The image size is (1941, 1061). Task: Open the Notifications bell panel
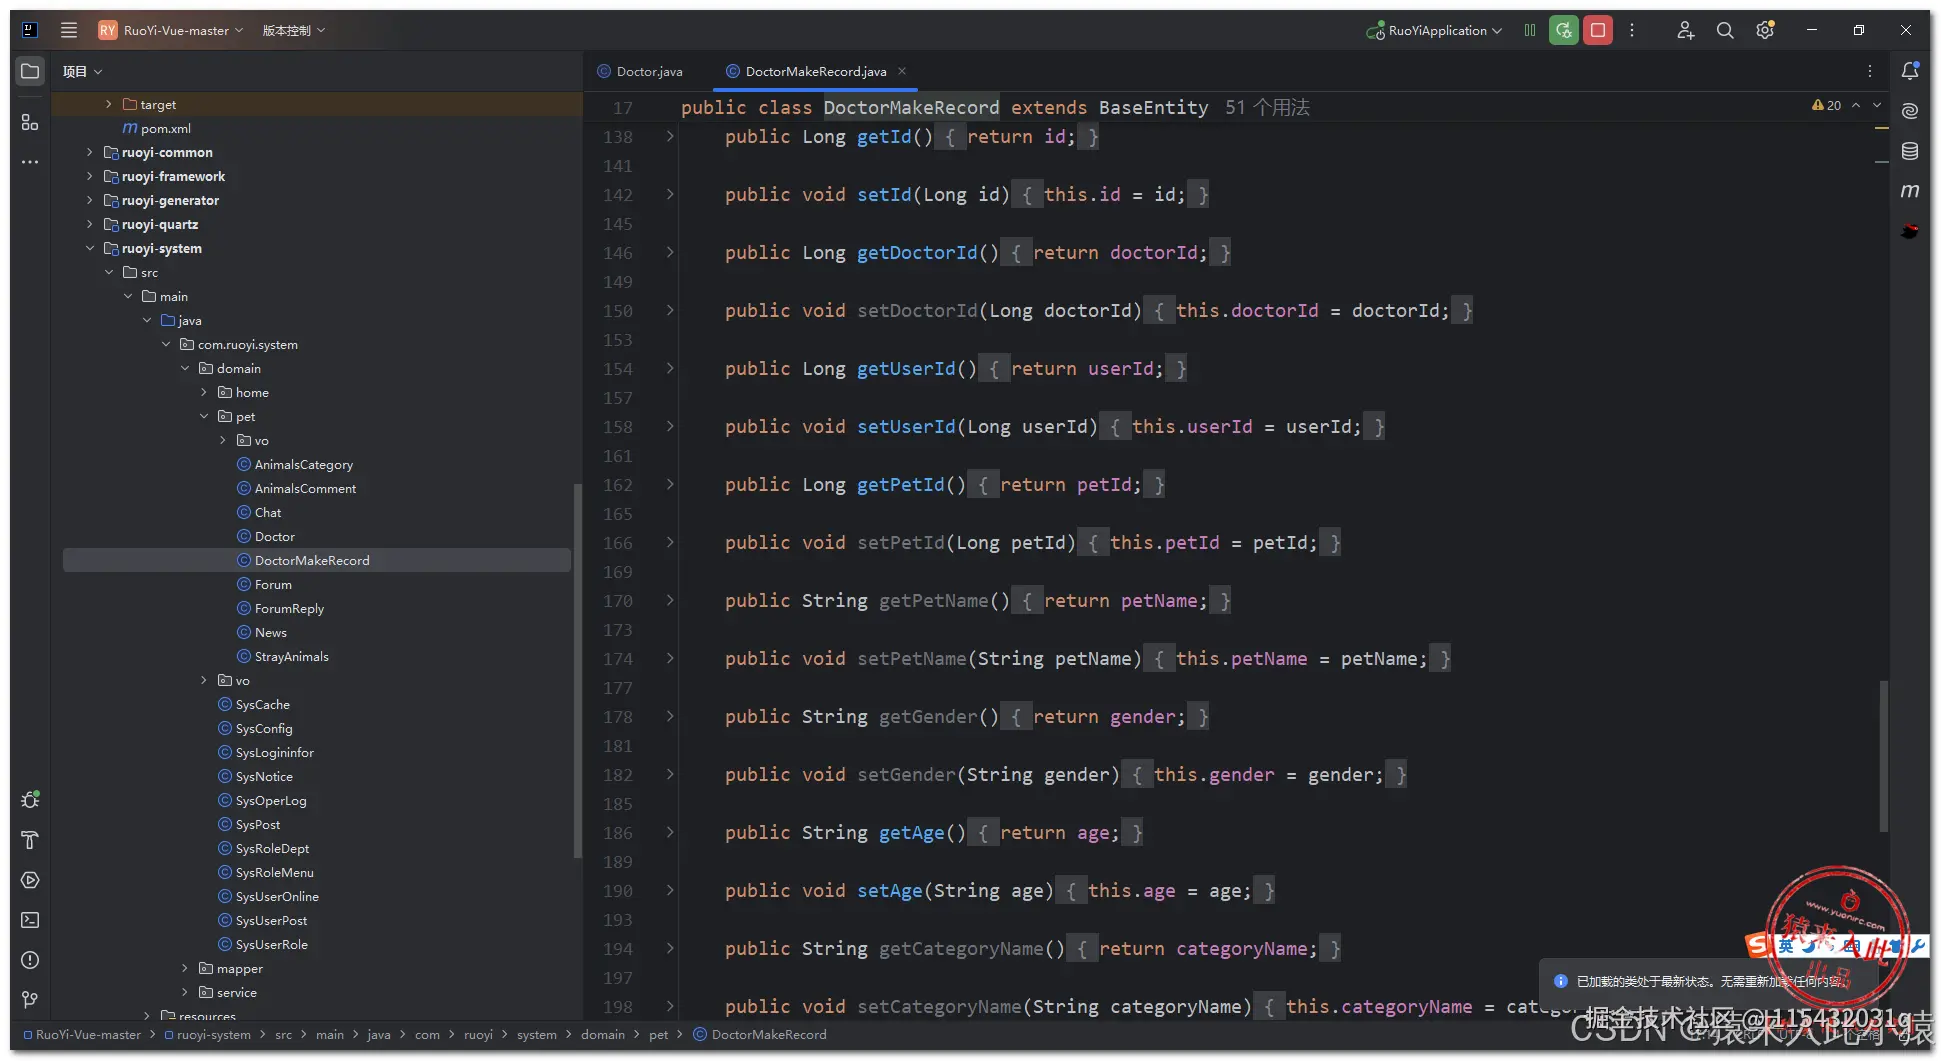(x=1910, y=71)
